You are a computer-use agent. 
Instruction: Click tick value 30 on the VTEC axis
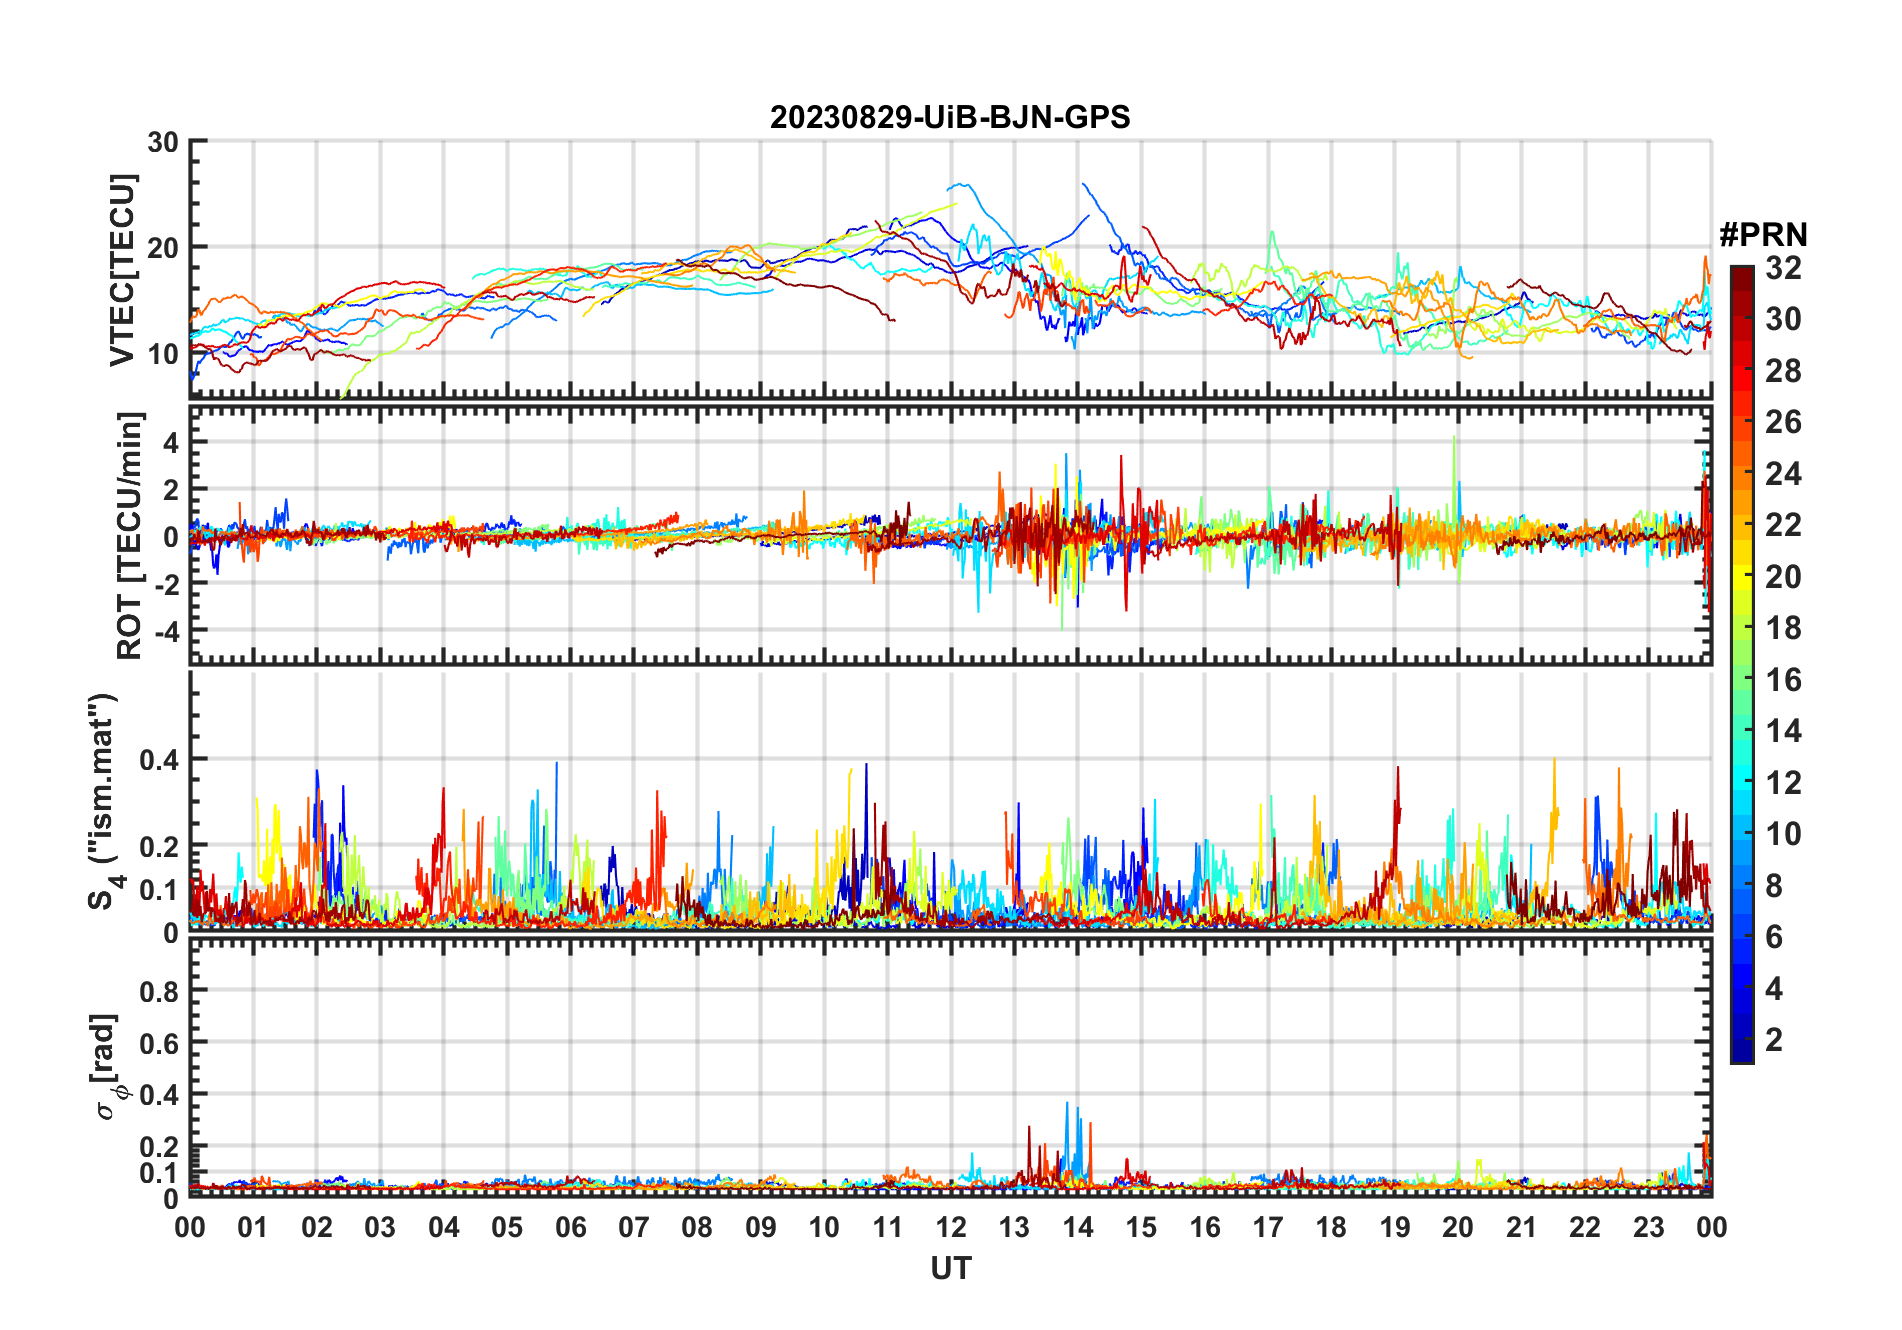click(163, 143)
